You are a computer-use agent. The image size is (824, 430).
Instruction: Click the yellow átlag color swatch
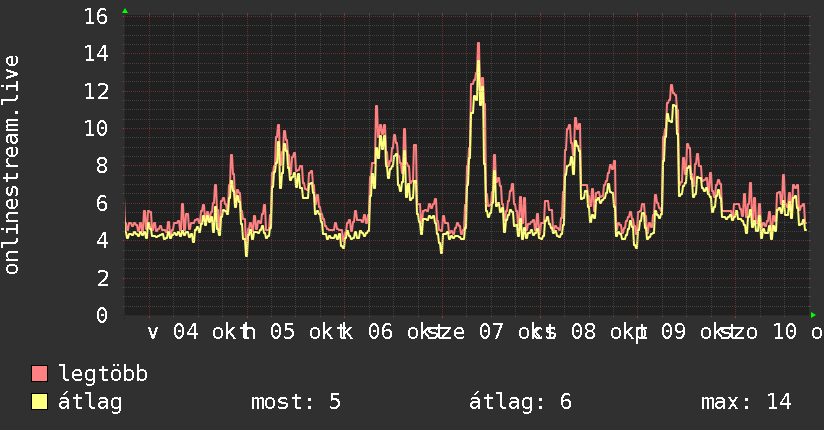(39, 402)
